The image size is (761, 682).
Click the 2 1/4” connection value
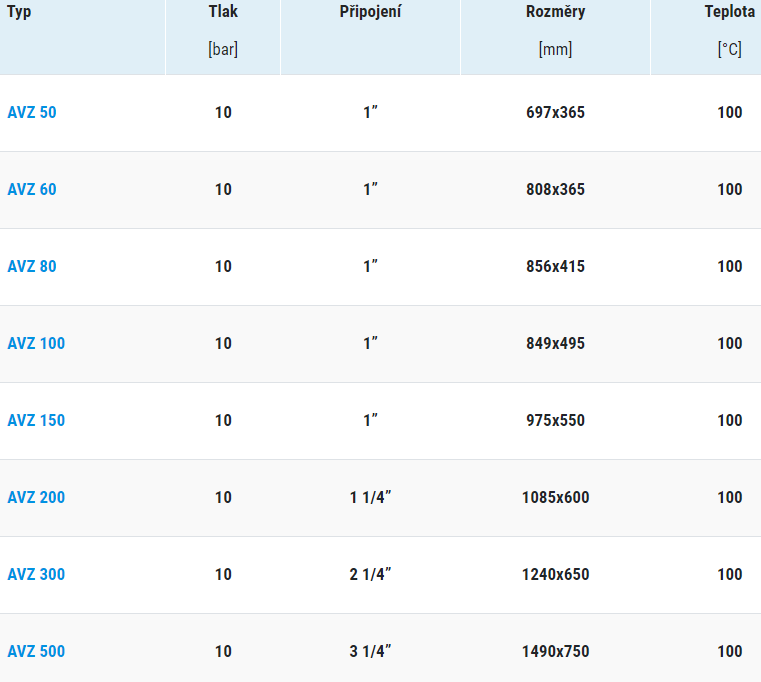[x=370, y=575]
